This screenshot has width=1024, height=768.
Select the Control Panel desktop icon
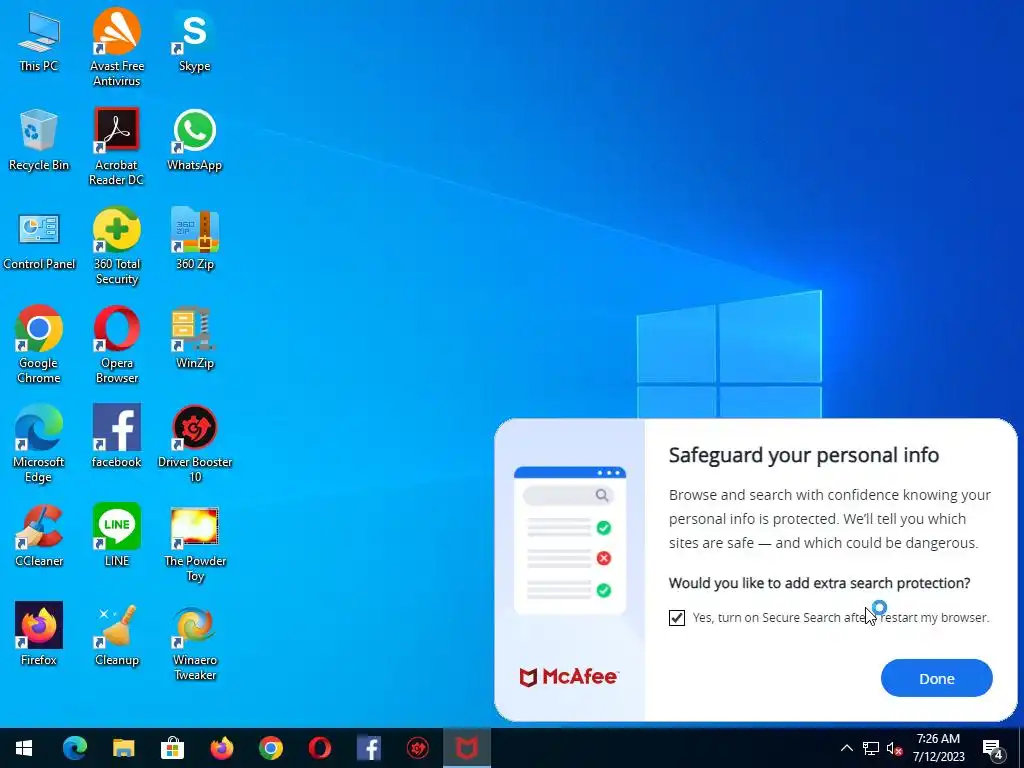coord(39,240)
